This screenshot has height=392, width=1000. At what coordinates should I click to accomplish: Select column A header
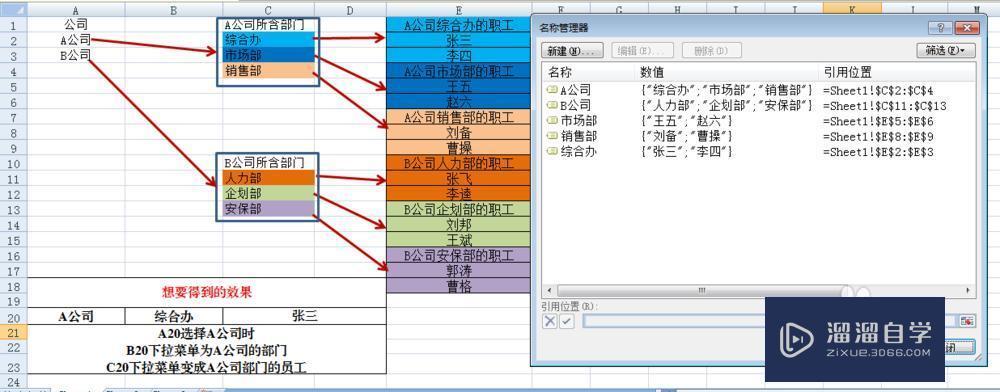(x=76, y=10)
